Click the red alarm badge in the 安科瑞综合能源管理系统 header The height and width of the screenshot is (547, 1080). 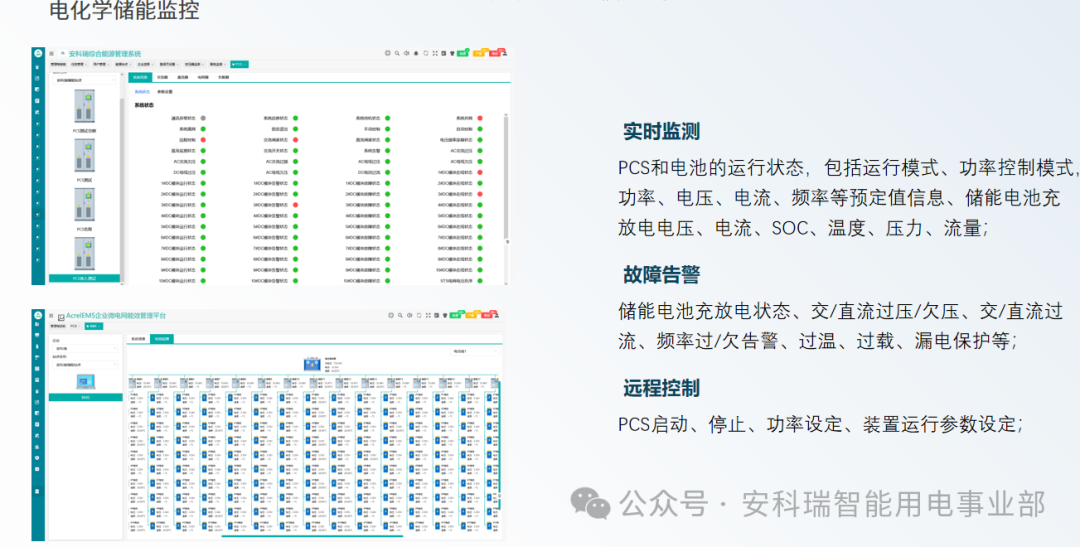(x=495, y=53)
